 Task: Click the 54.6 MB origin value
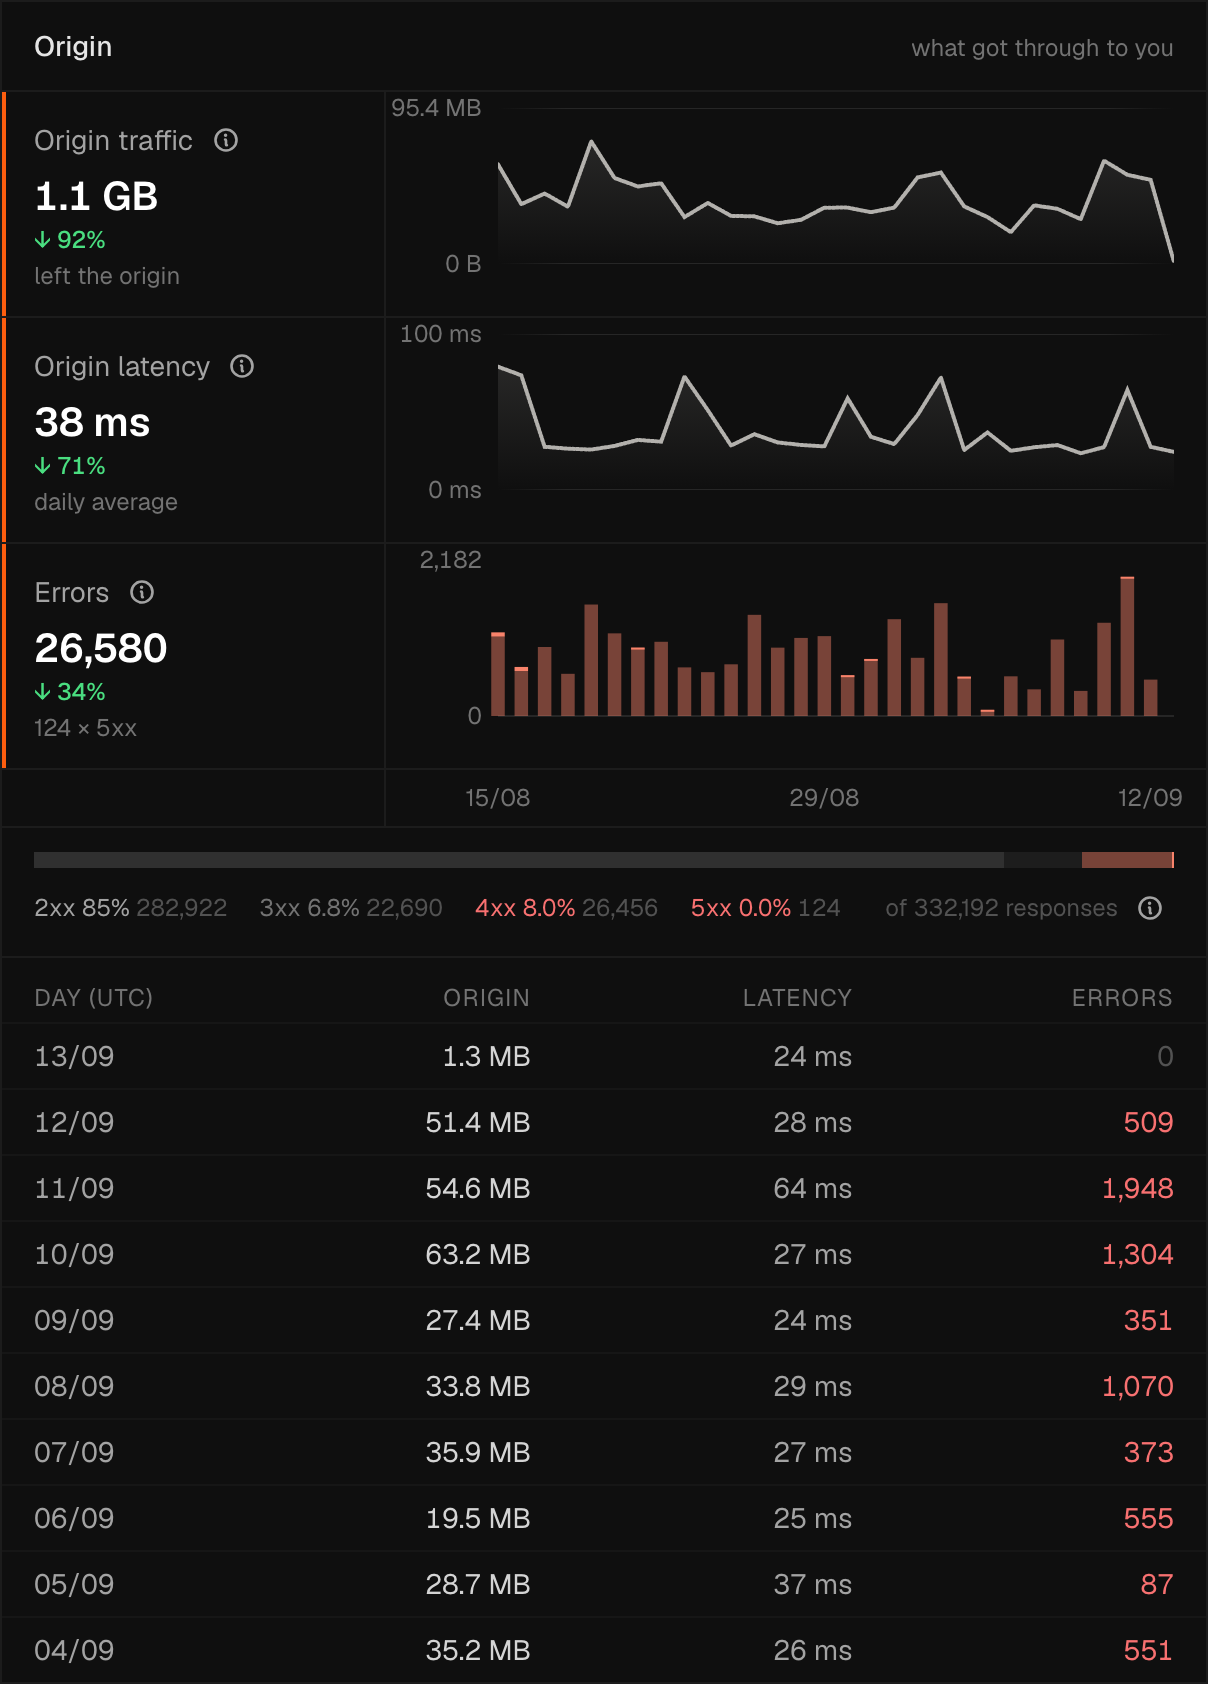(x=478, y=1188)
